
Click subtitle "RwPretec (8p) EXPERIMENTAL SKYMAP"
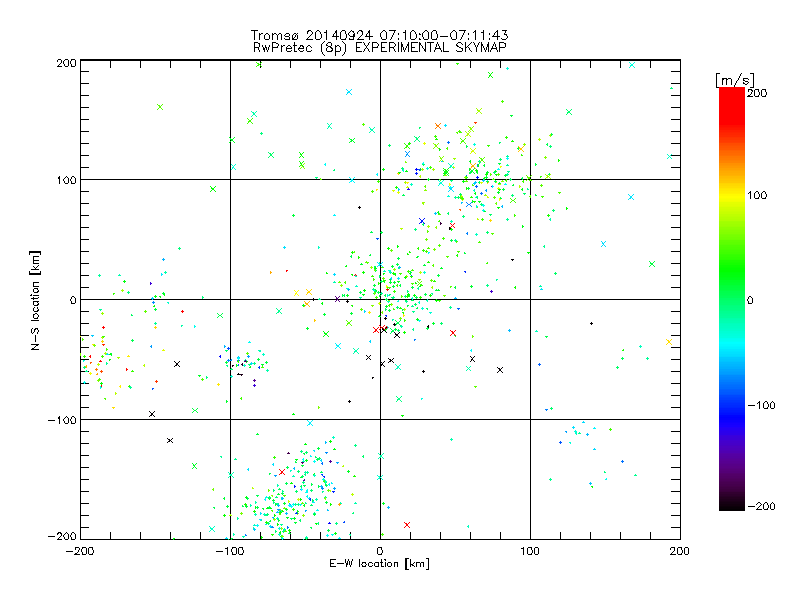pos(380,47)
